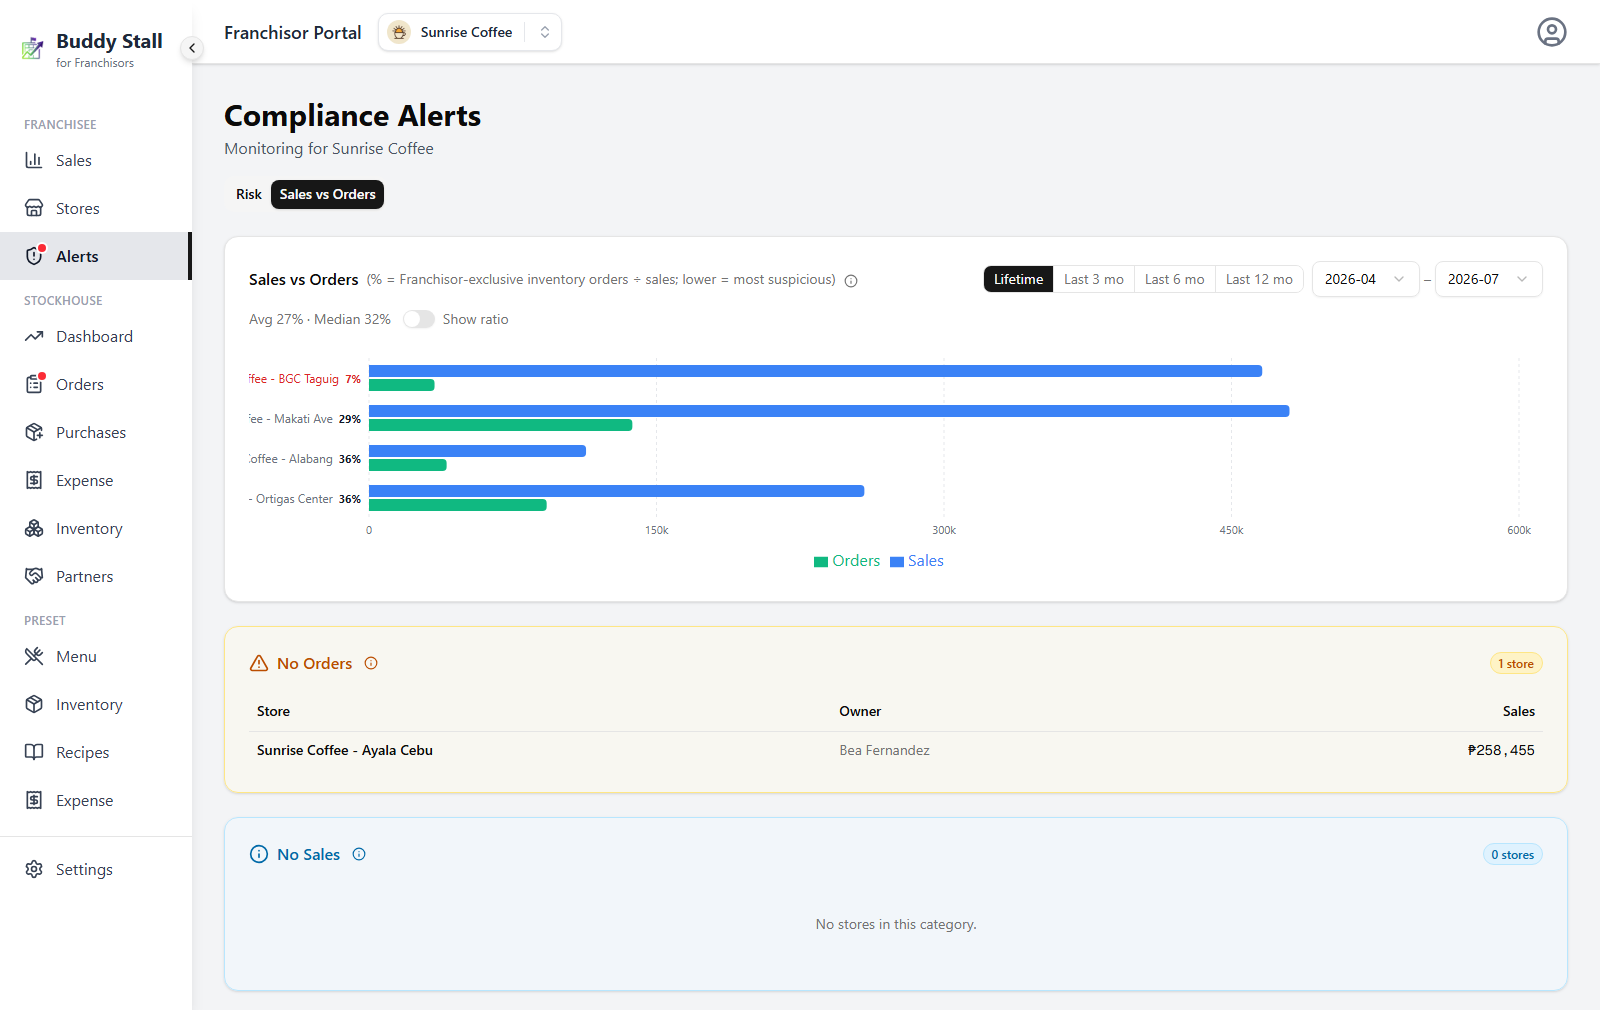This screenshot has height=1010, width=1600.
Task: Click the Orders clipboard icon
Action: tap(34, 384)
